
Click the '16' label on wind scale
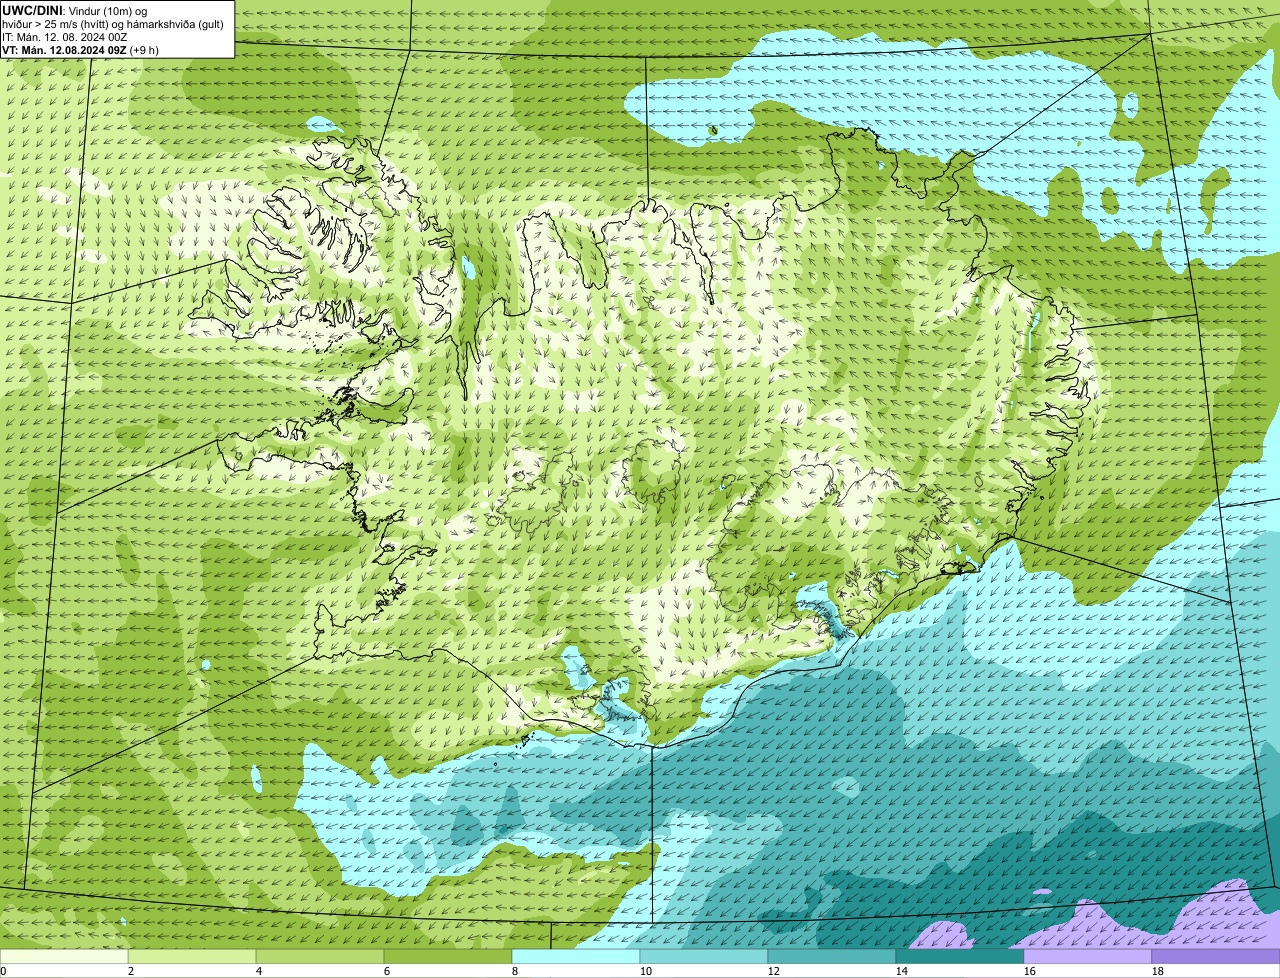1030,971
